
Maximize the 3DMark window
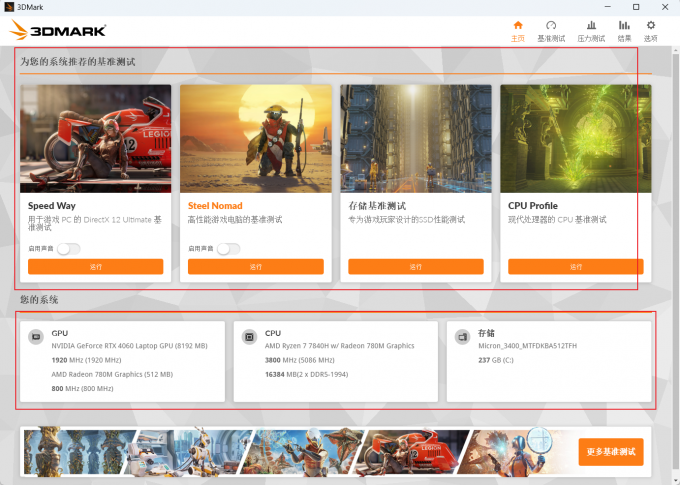click(x=636, y=7)
